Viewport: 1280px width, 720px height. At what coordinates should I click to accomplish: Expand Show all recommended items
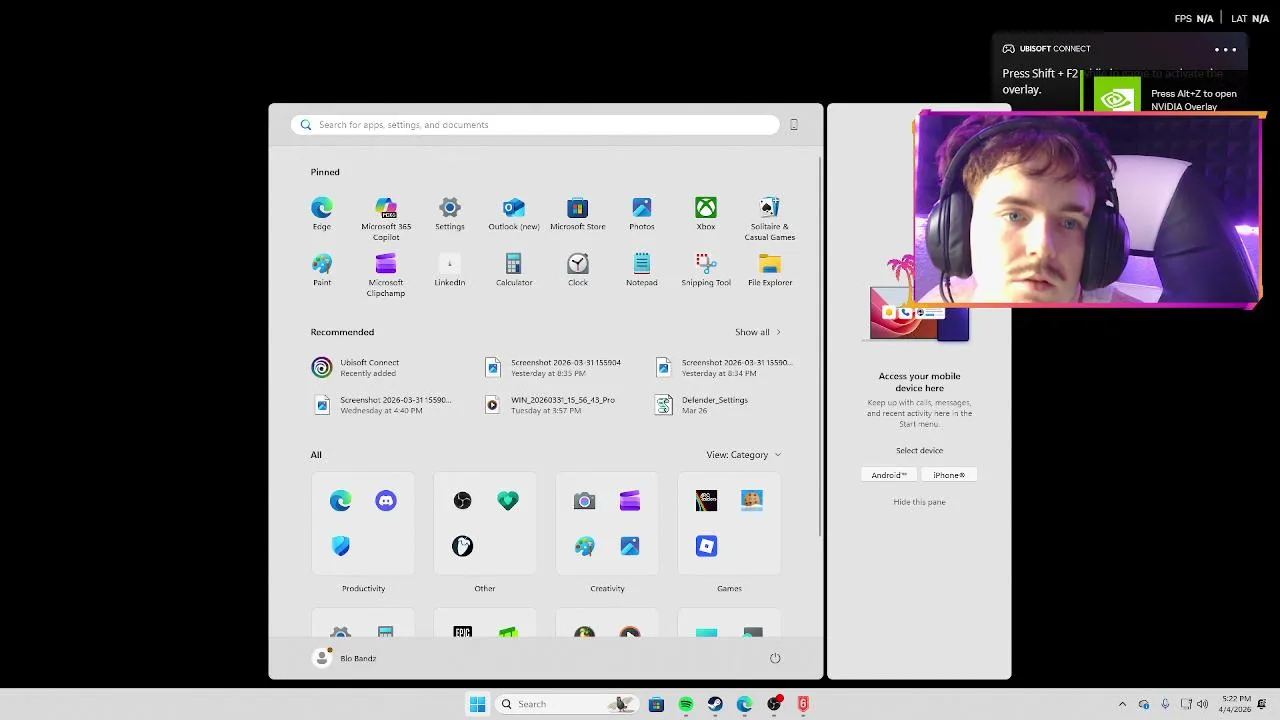point(758,332)
